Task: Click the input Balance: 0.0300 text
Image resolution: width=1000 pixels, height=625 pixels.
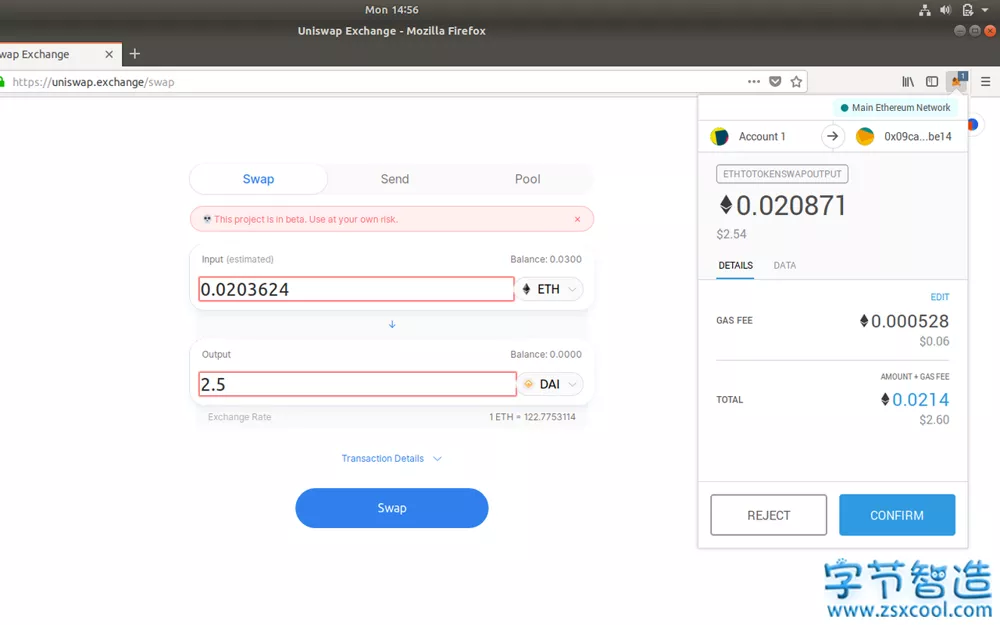Action: click(x=546, y=260)
